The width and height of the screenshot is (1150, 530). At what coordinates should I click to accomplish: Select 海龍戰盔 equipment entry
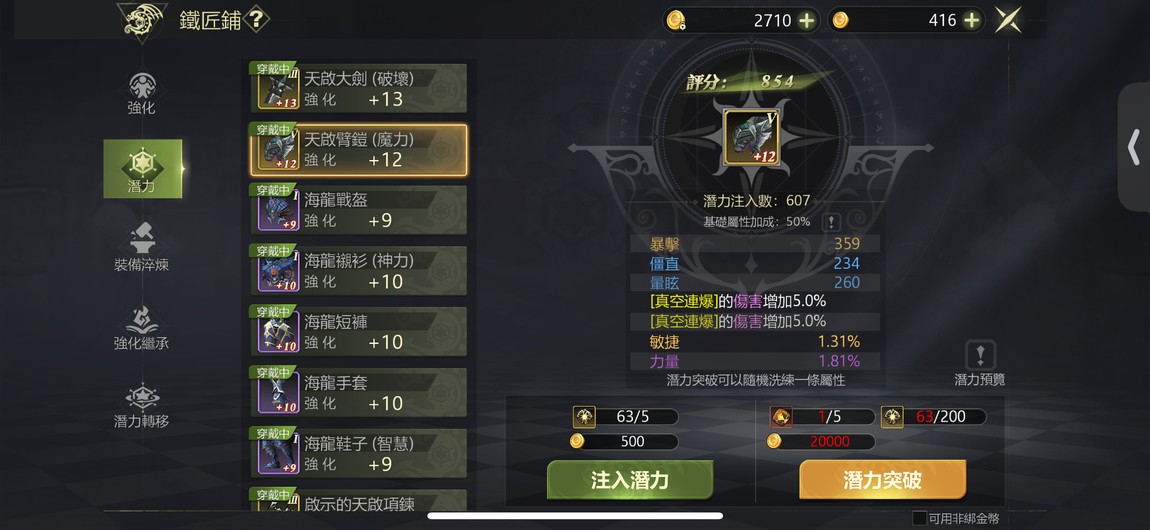[358, 210]
